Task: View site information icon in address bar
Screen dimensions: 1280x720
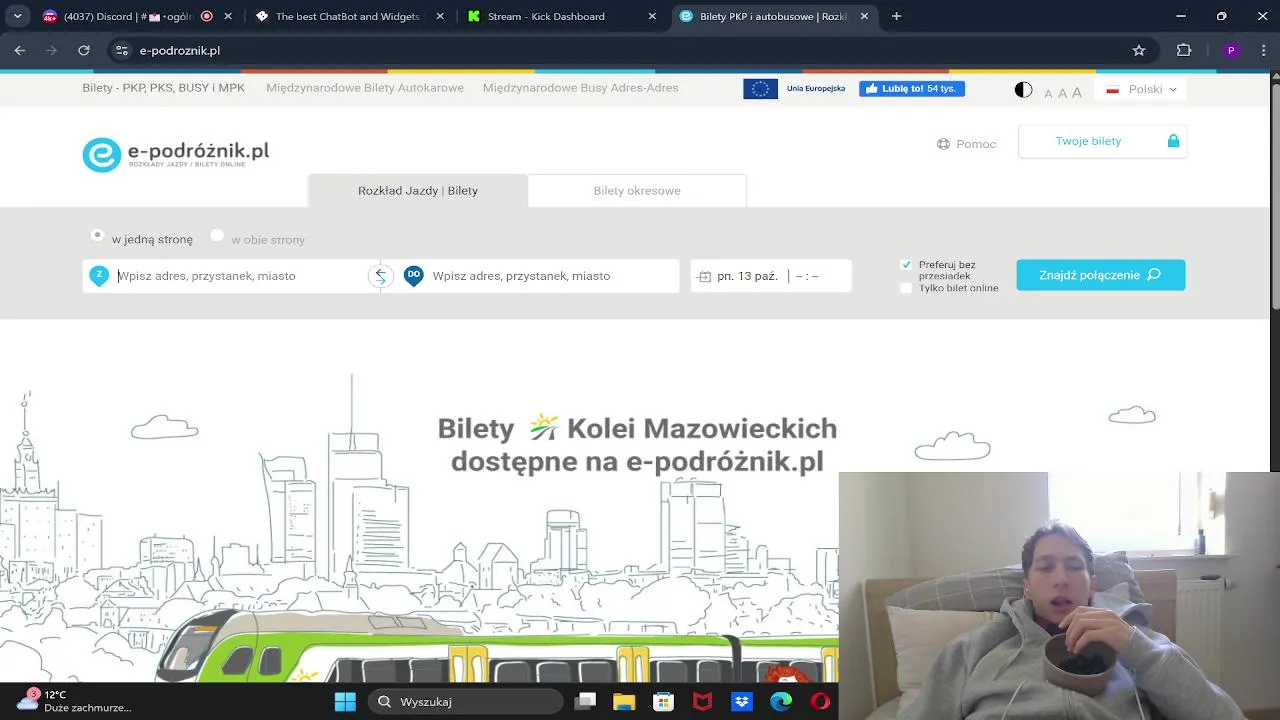Action: pyautogui.click(x=121, y=50)
